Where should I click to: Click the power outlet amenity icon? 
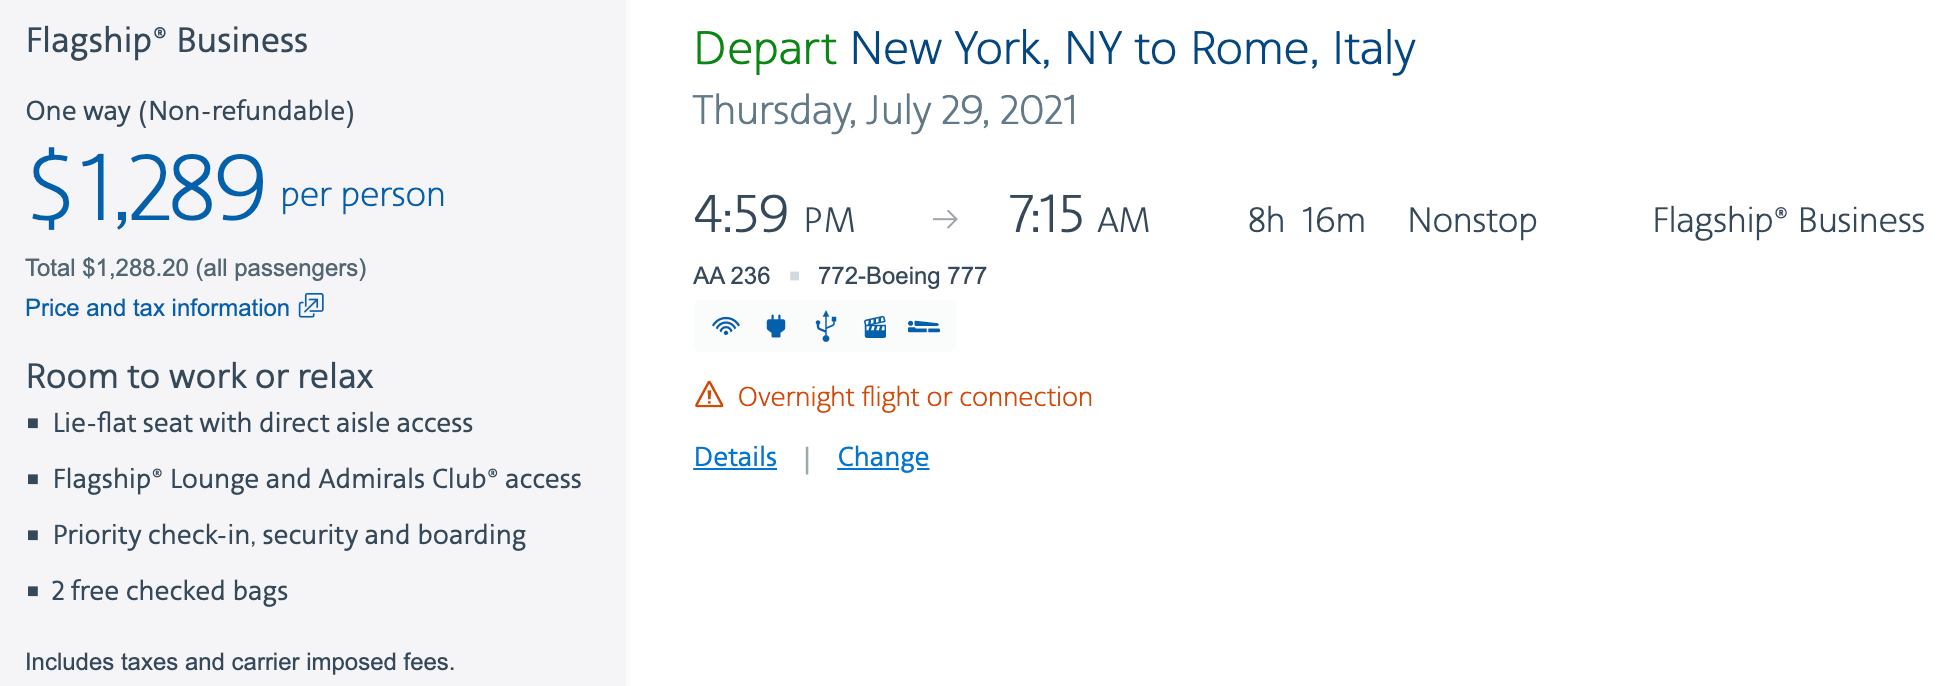tap(776, 326)
